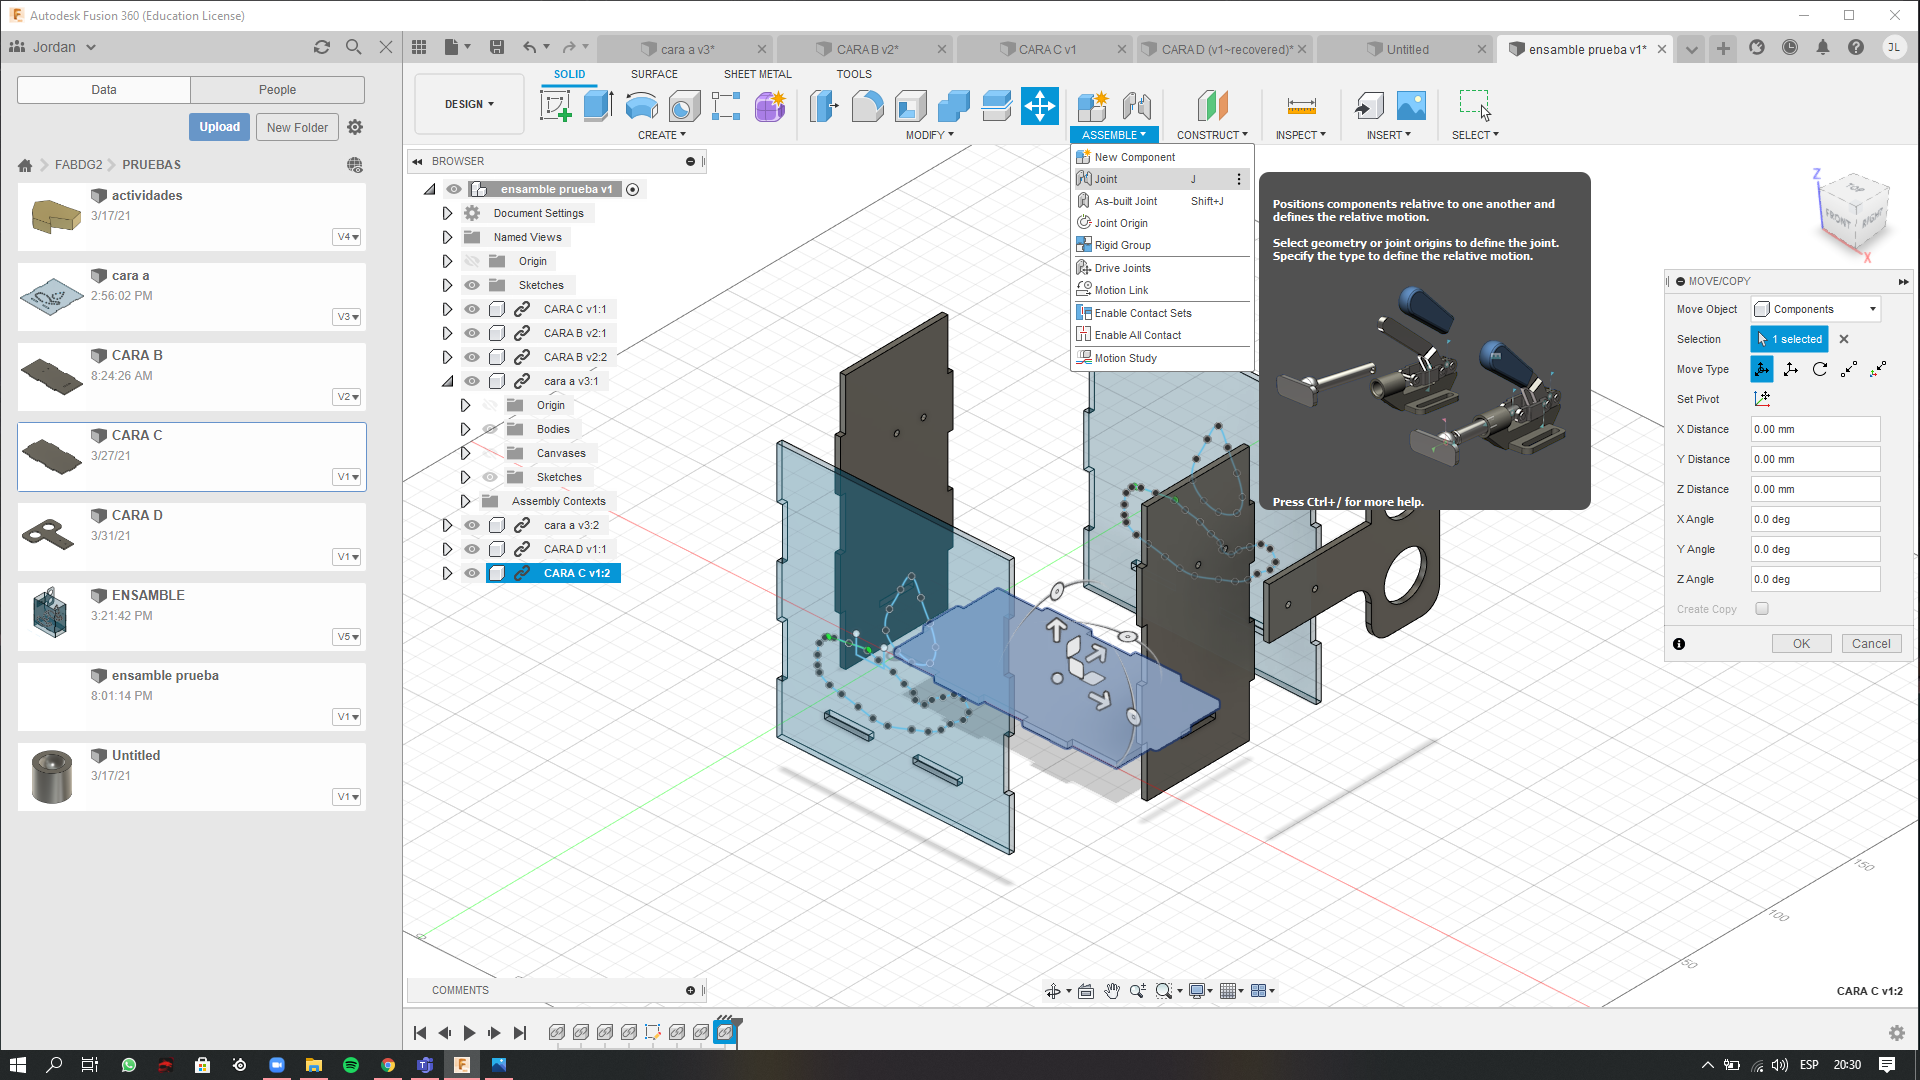Click the OK button to confirm
The image size is (1920, 1080).
coord(1800,642)
